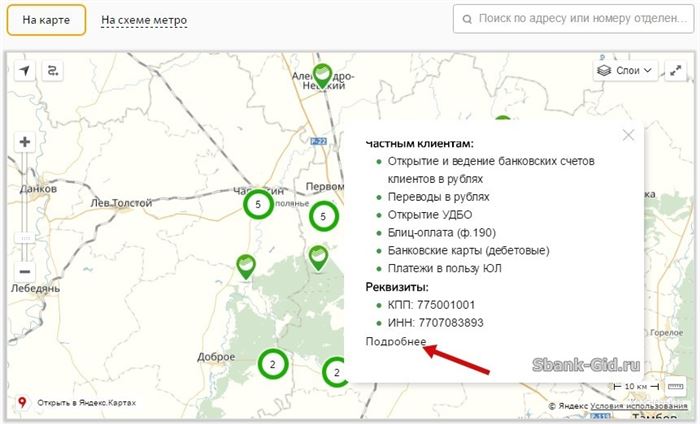This screenshot has width=700, height=424.
Task: Click the «Данков» town label
Action: tap(38, 189)
